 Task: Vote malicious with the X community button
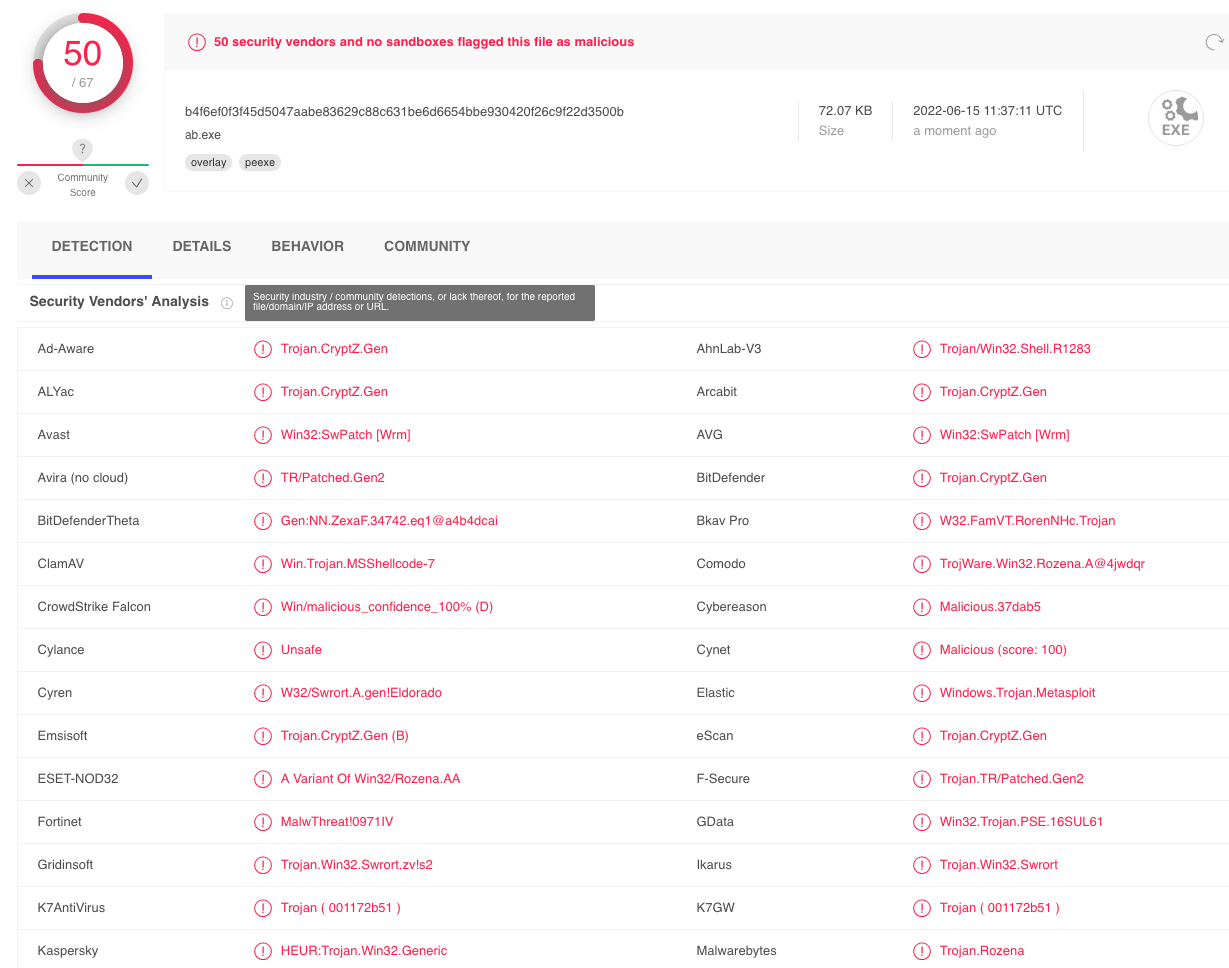(x=29, y=183)
